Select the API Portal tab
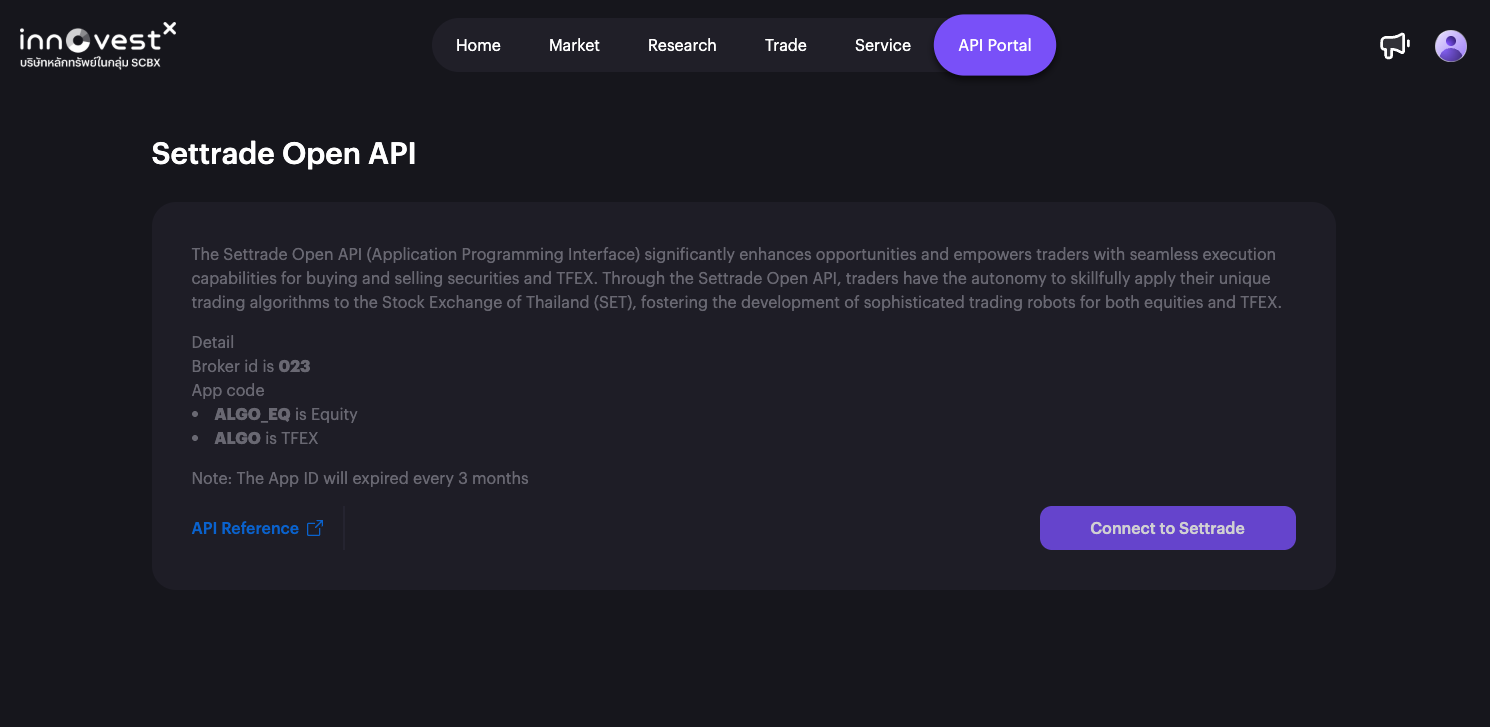1490x727 pixels. (x=995, y=45)
